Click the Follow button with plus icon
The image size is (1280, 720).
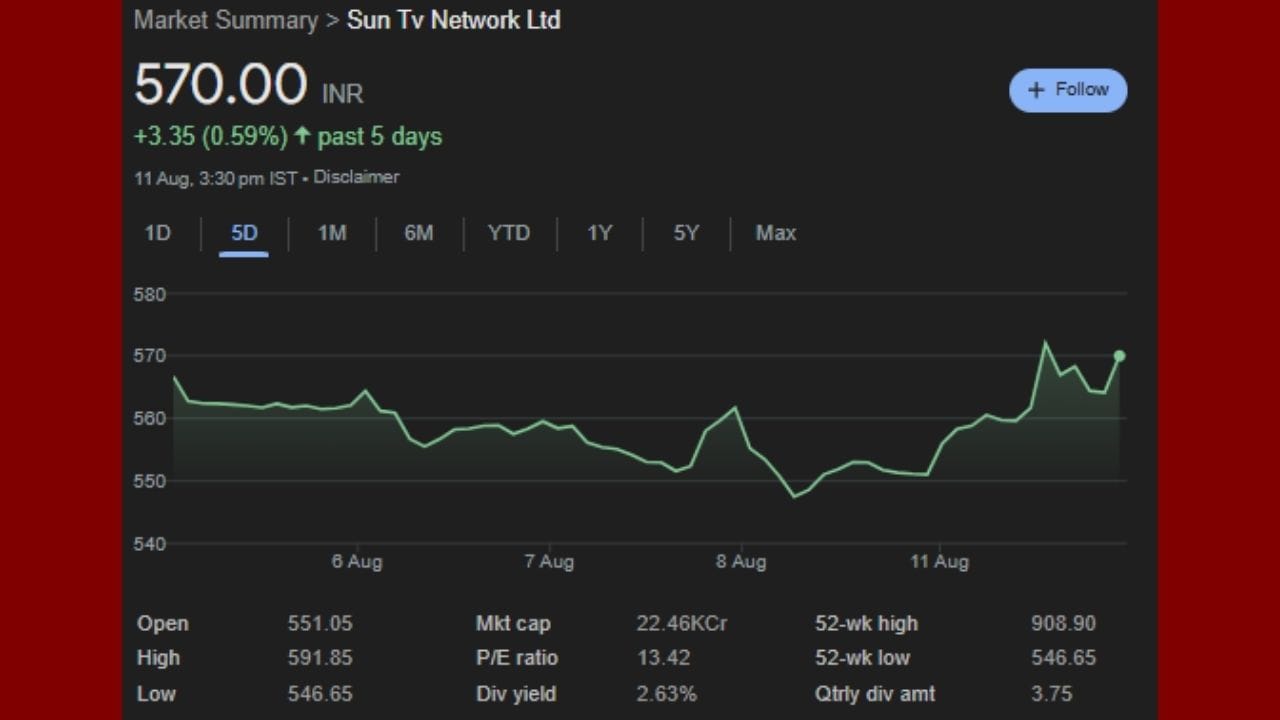click(x=1068, y=90)
